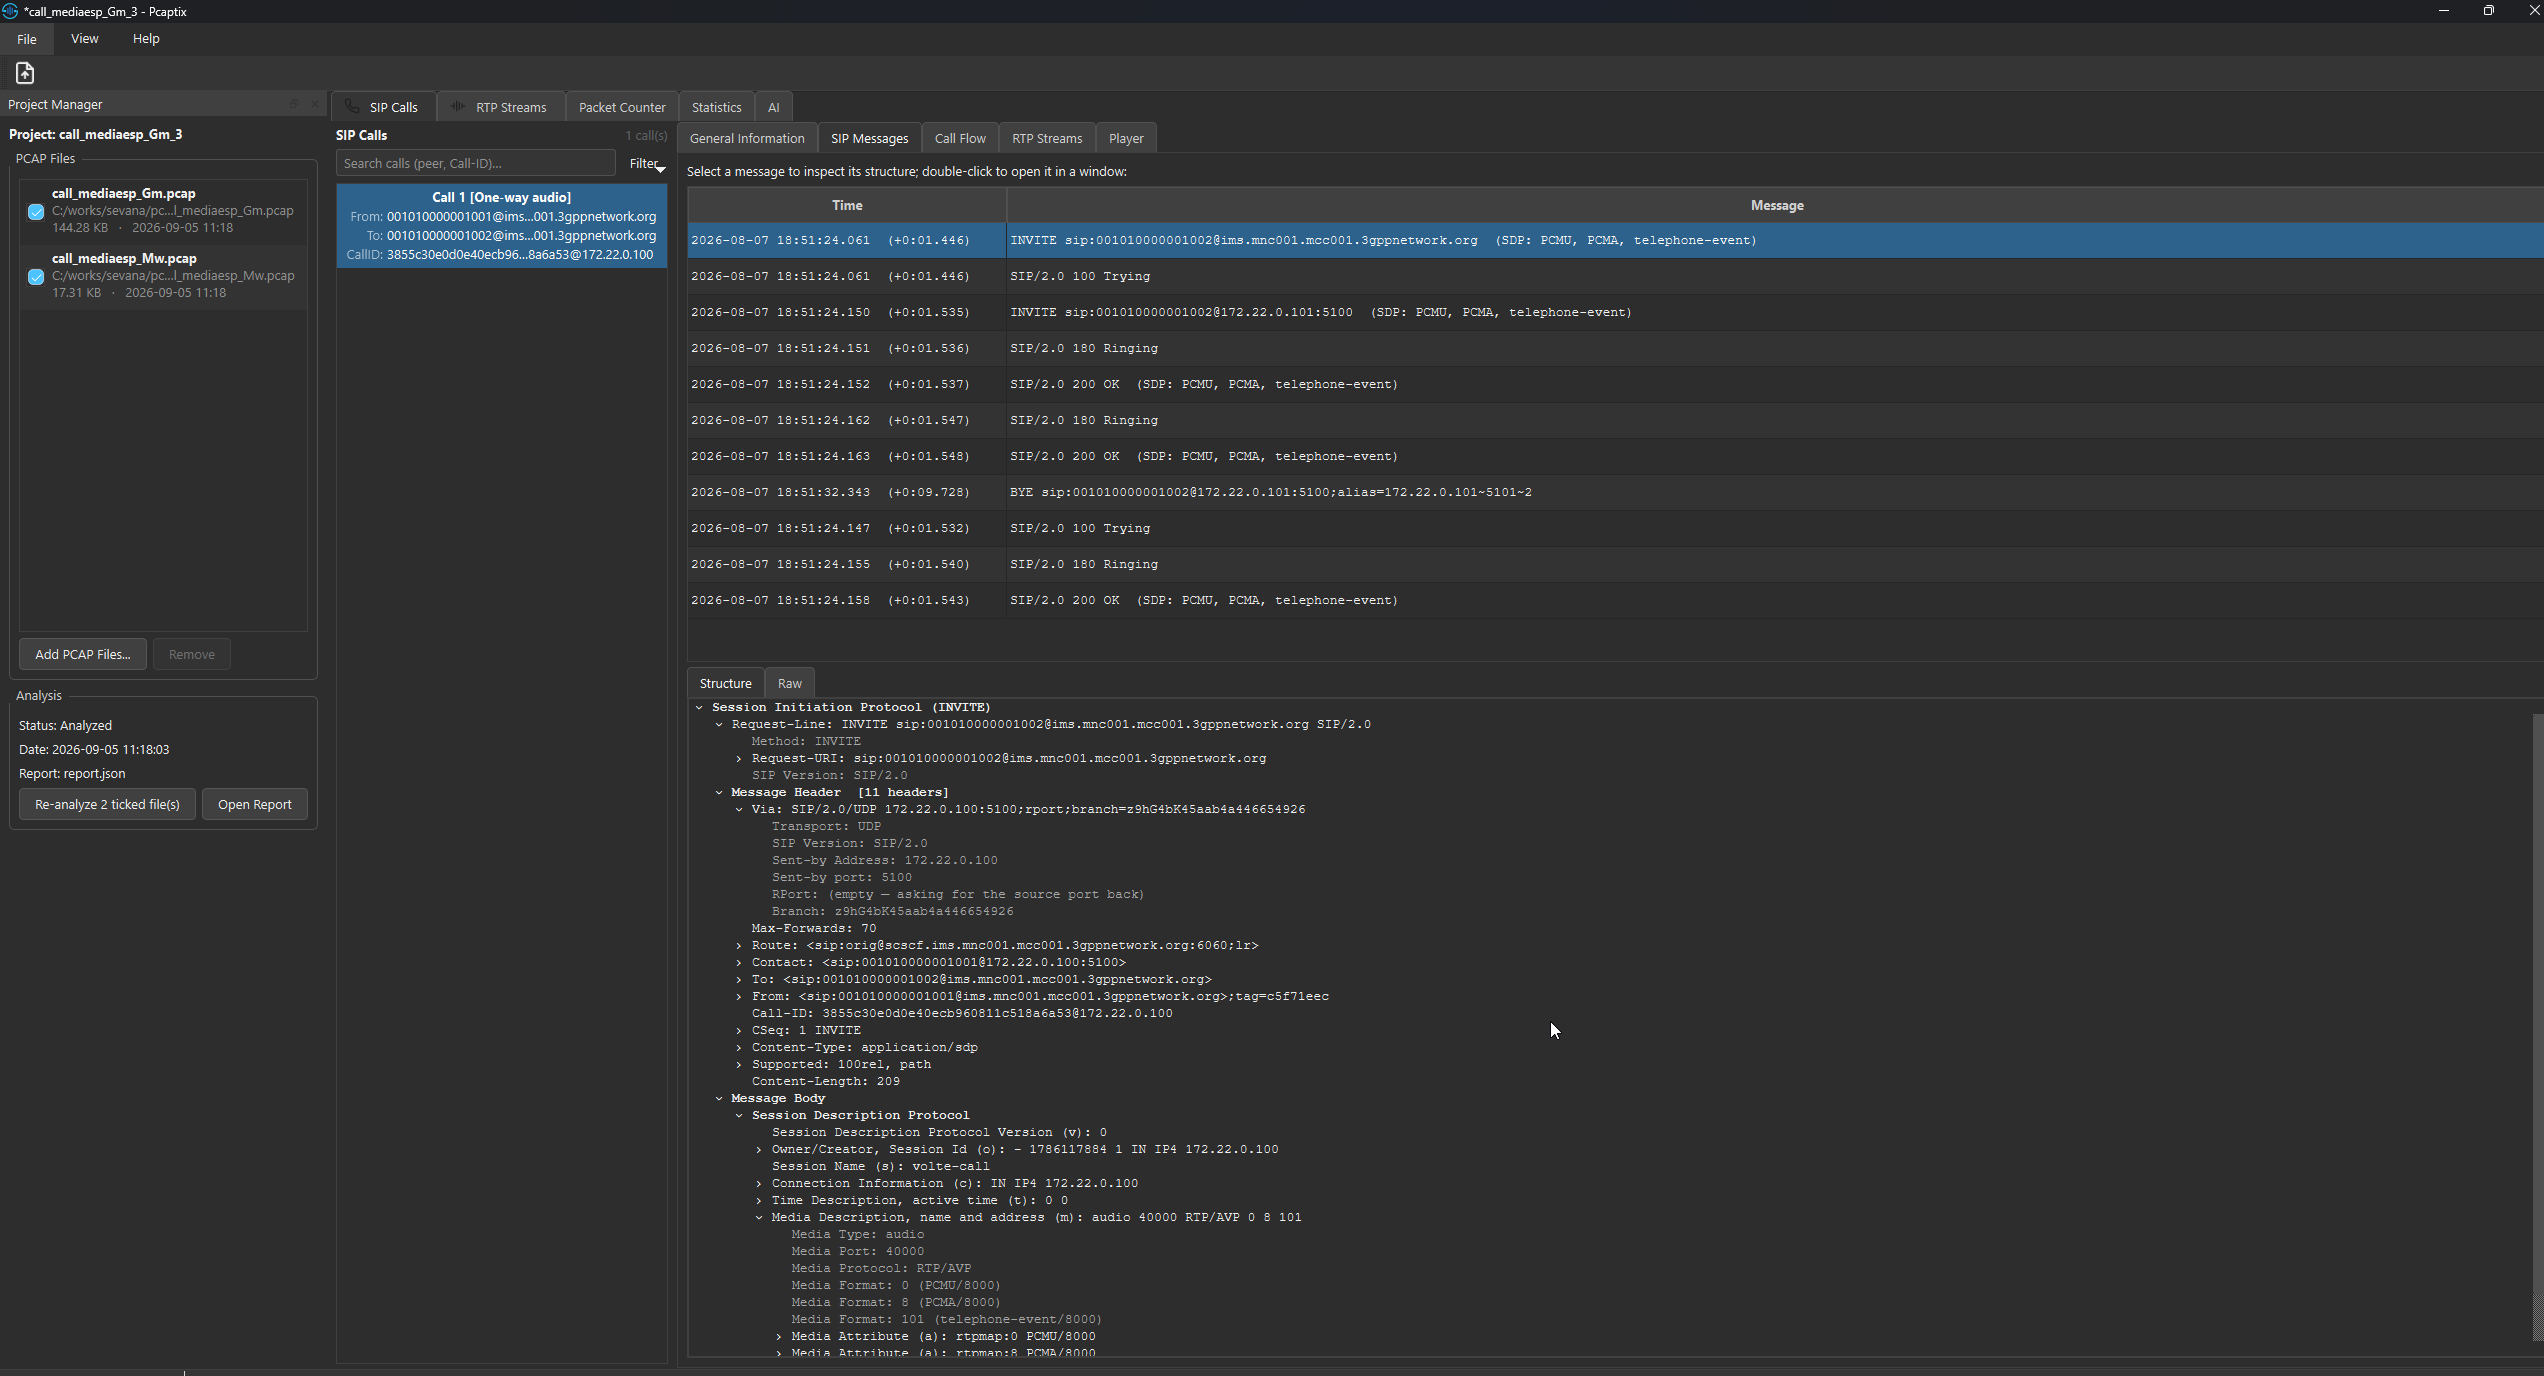The width and height of the screenshot is (2544, 1376).
Task: Collapse the Via header node
Action: (x=739, y=810)
